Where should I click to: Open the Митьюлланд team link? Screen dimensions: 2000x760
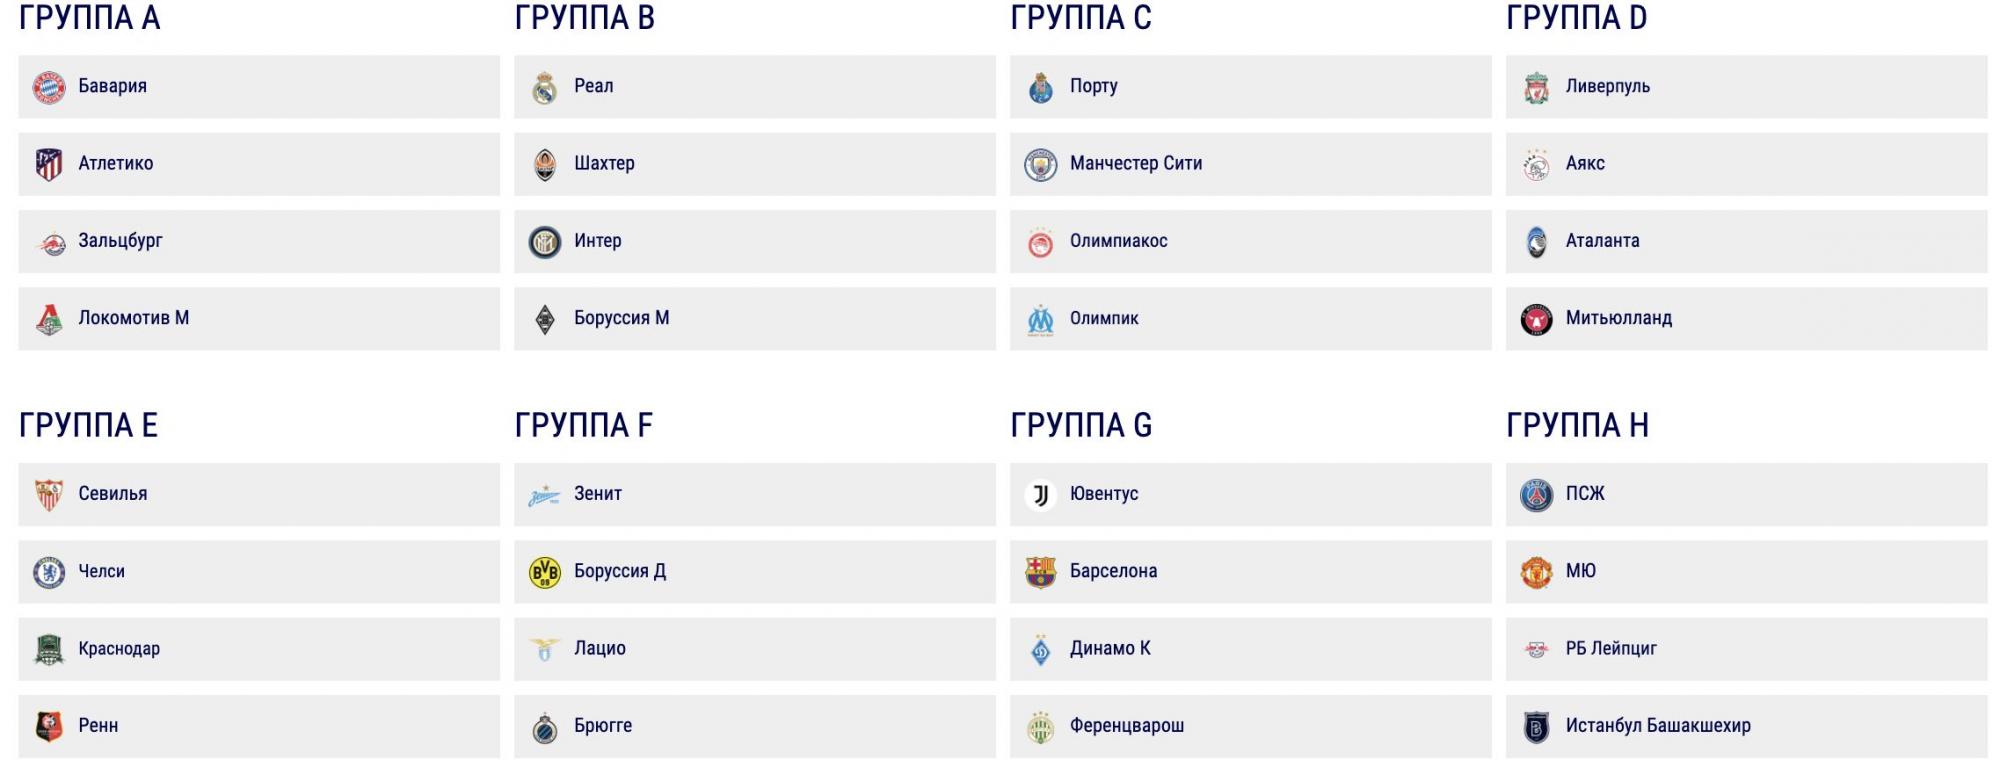(1618, 319)
